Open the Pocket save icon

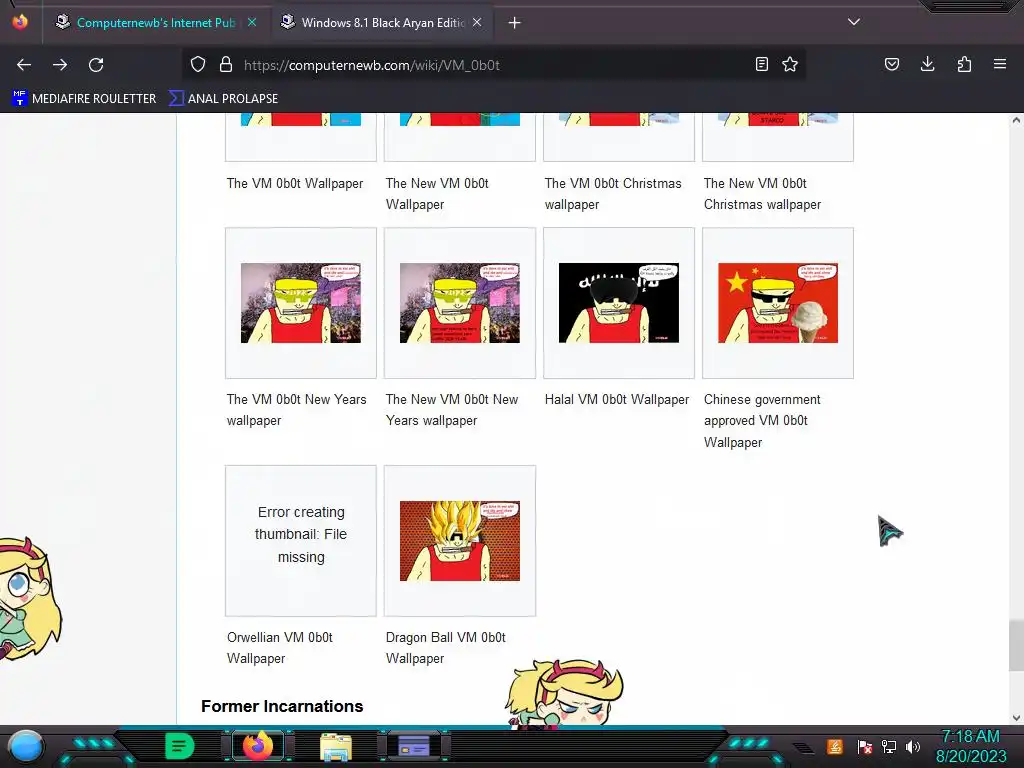click(x=892, y=65)
